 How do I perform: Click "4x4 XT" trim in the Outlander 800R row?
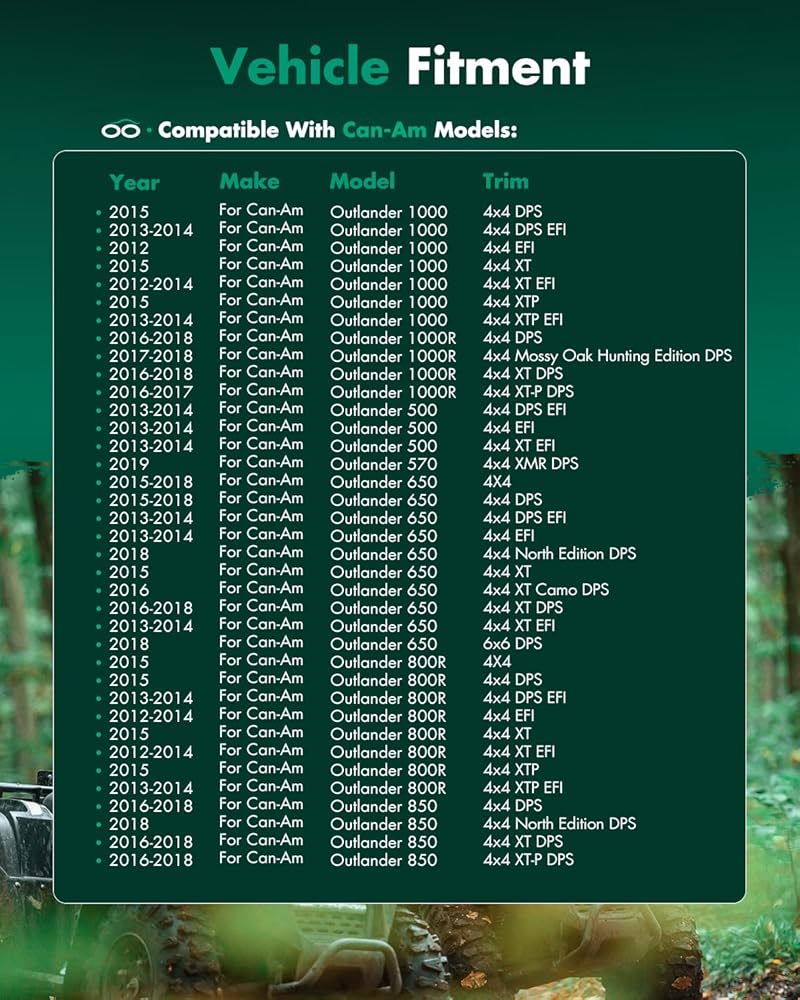507,734
